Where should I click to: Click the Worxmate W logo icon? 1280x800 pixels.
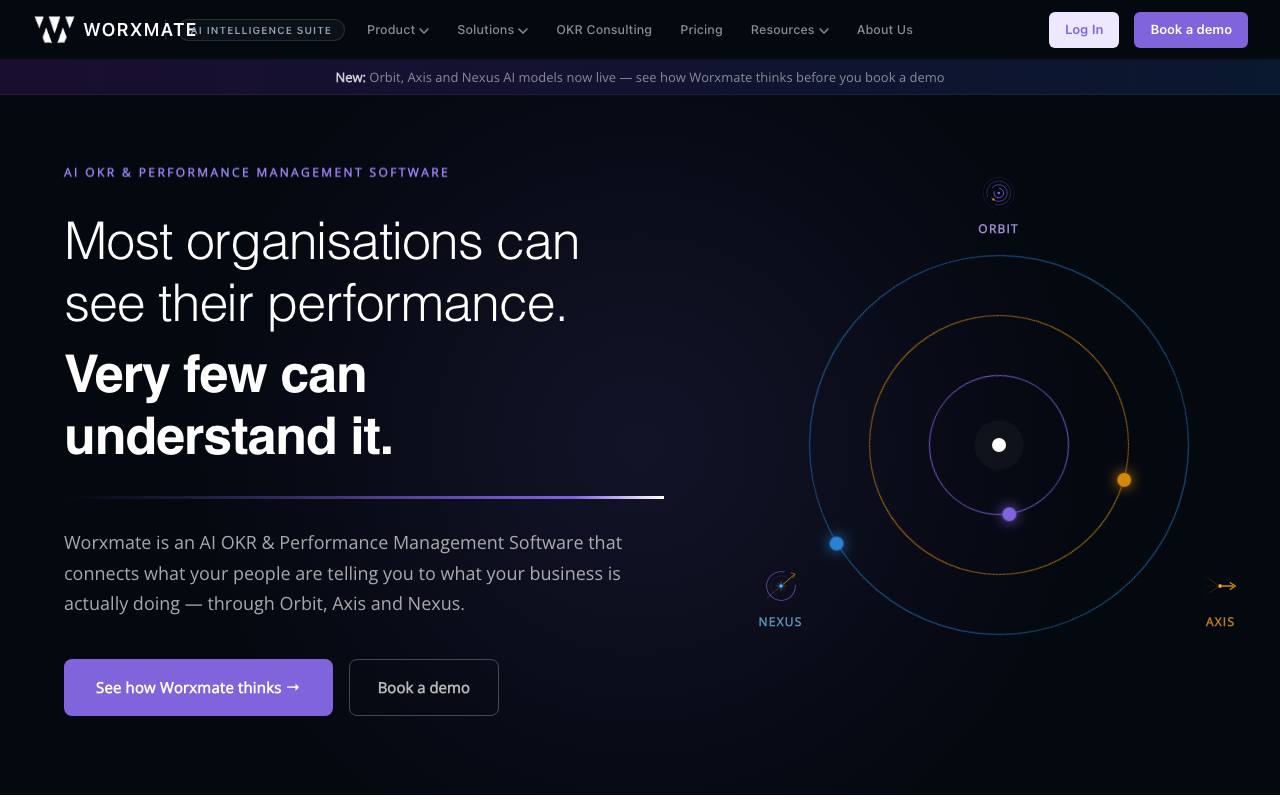[54, 30]
